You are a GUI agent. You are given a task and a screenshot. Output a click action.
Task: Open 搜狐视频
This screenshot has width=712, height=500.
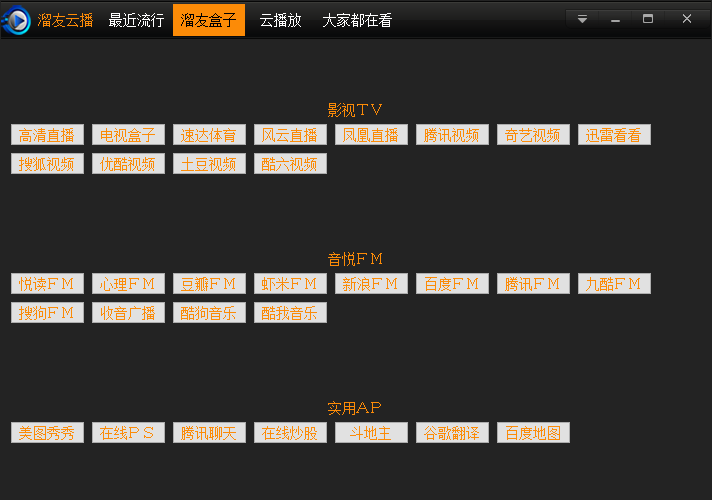pyautogui.click(x=47, y=163)
